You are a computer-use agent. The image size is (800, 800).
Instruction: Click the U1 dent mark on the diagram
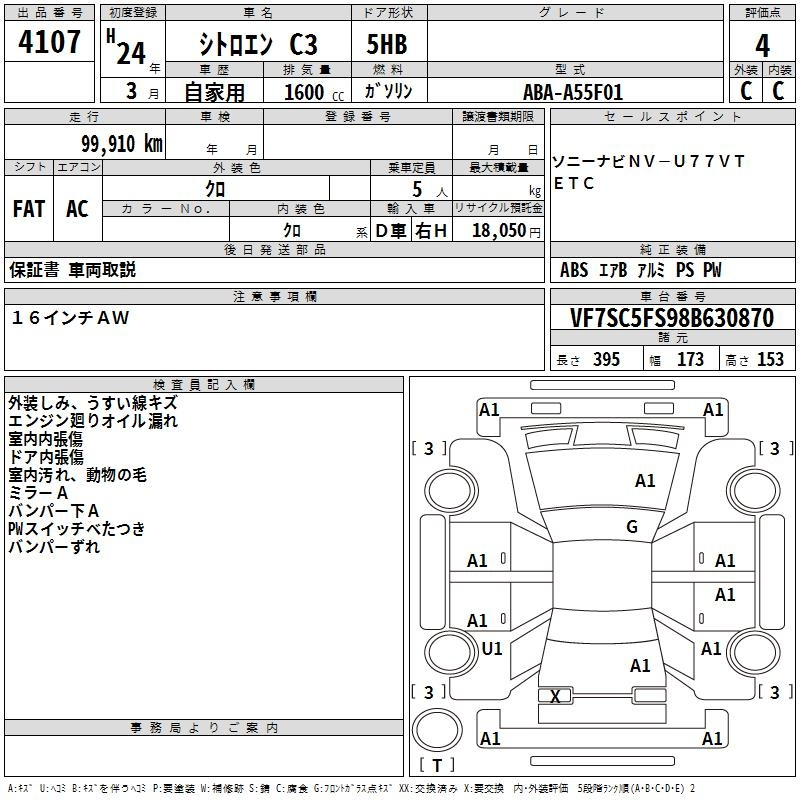click(x=492, y=648)
